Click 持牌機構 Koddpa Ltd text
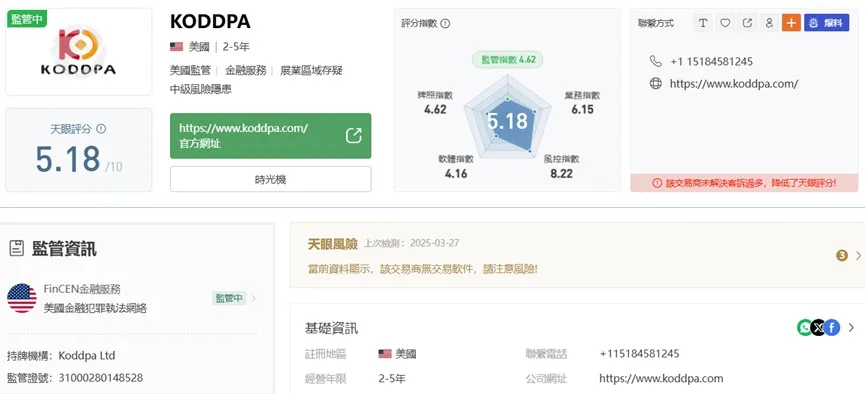The width and height of the screenshot is (865, 394). click(x=61, y=355)
